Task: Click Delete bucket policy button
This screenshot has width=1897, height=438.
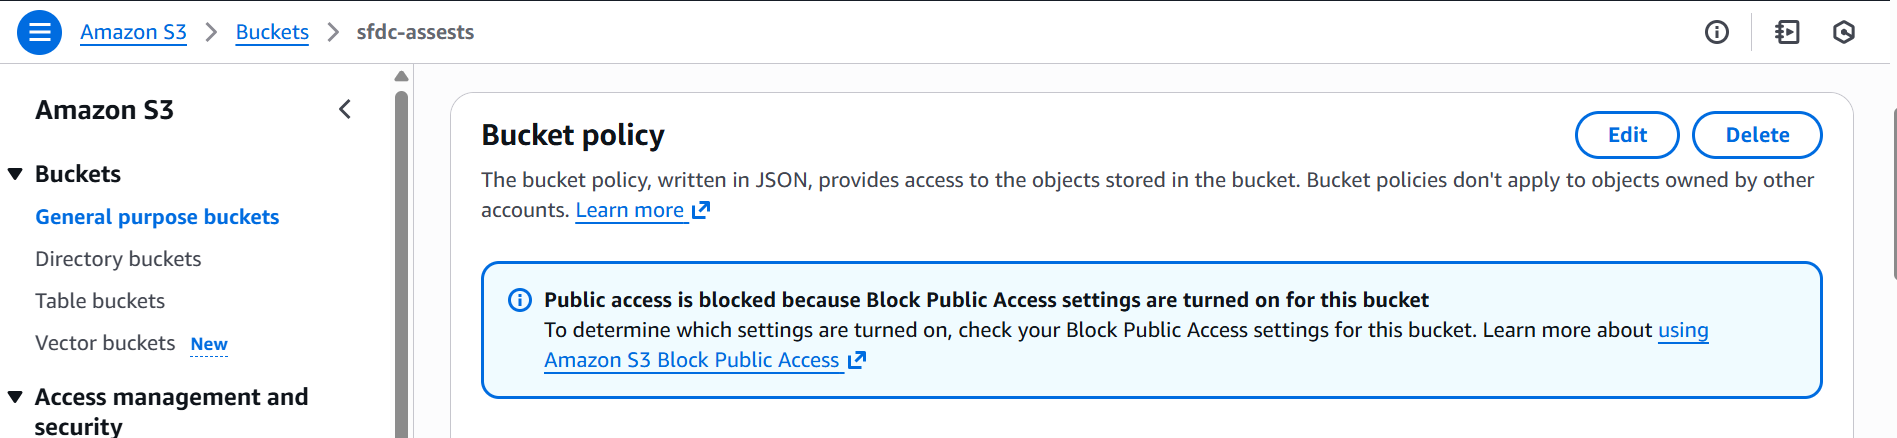Action: [x=1757, y=135]
